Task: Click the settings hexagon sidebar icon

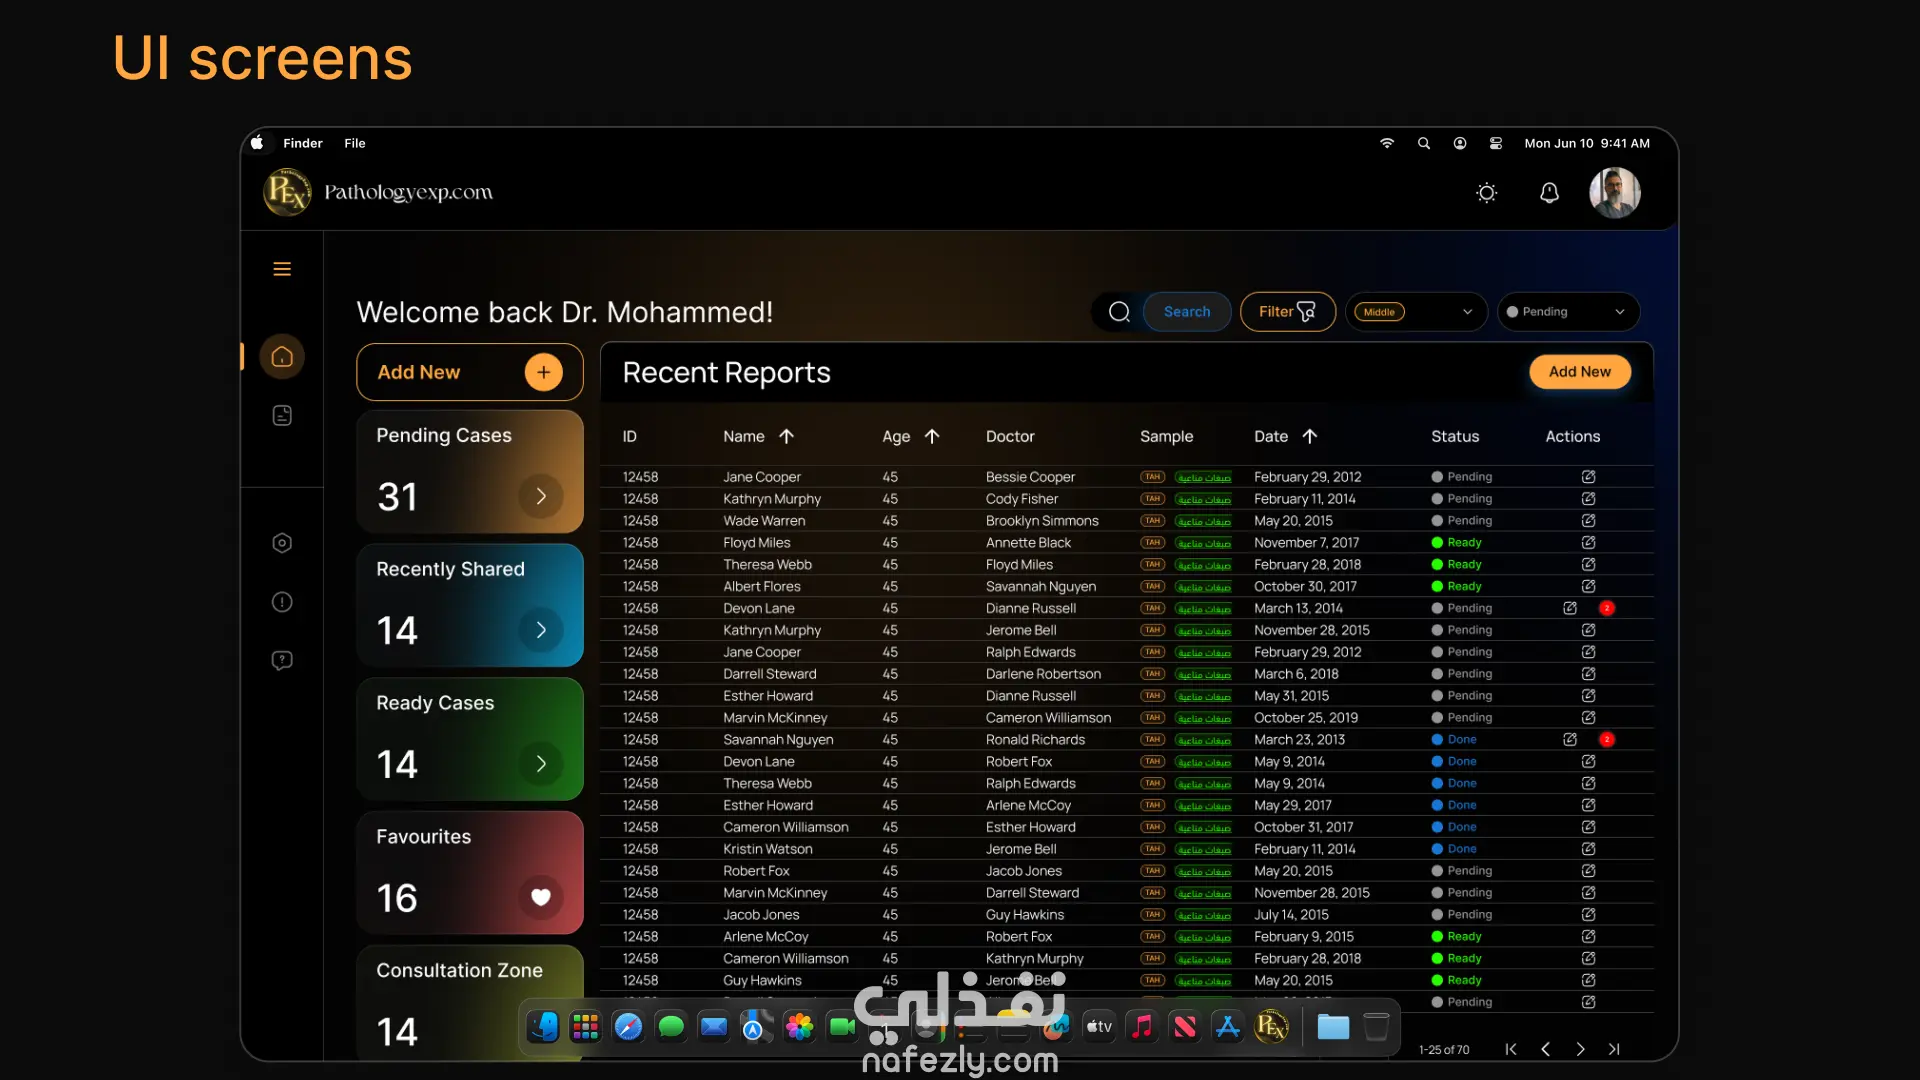Action: (282, 543)
